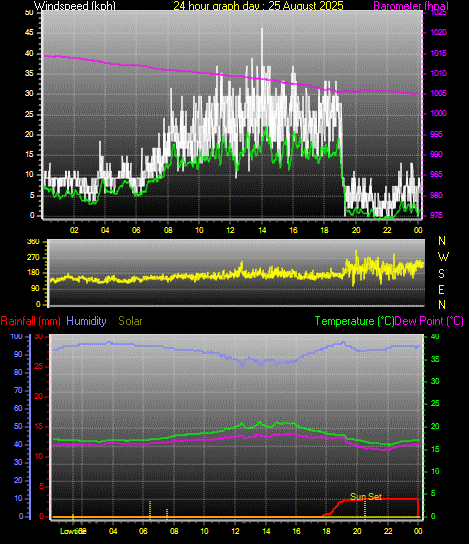Click the red "15" rainfall axis value
Screen dimensions: 469x544
click(x=39, y=426)
